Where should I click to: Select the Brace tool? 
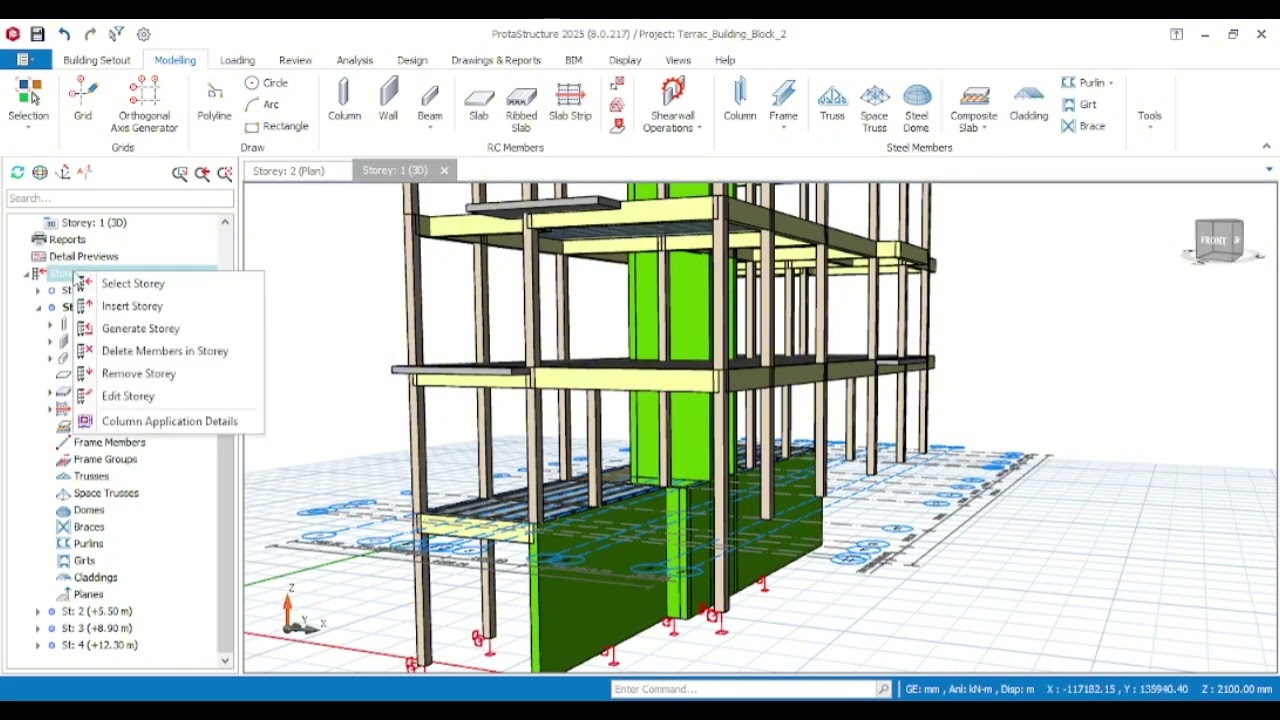tap(1083, 126)
